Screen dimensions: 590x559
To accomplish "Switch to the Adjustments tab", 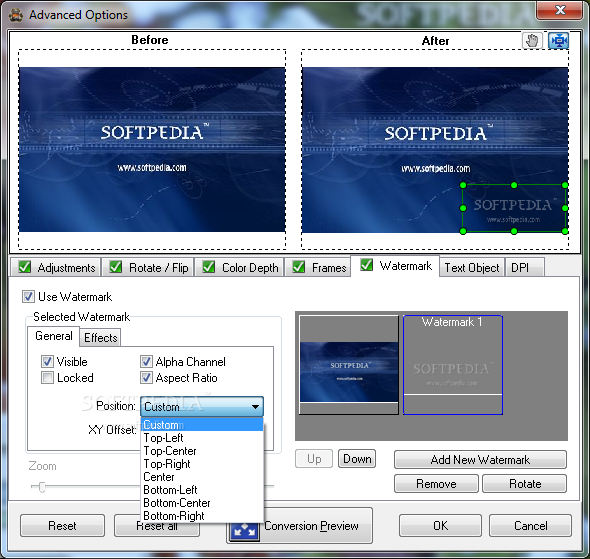I will [x=56, y=267].
